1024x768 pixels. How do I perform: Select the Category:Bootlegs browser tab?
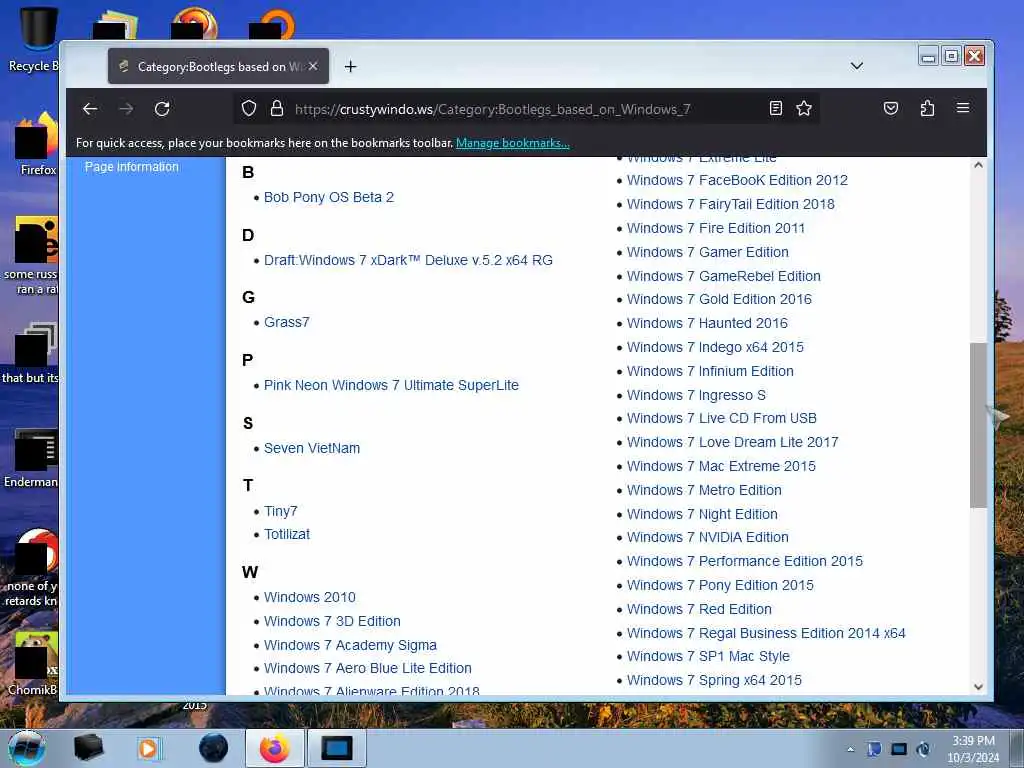pyautogui.click(x=218, y=66)
